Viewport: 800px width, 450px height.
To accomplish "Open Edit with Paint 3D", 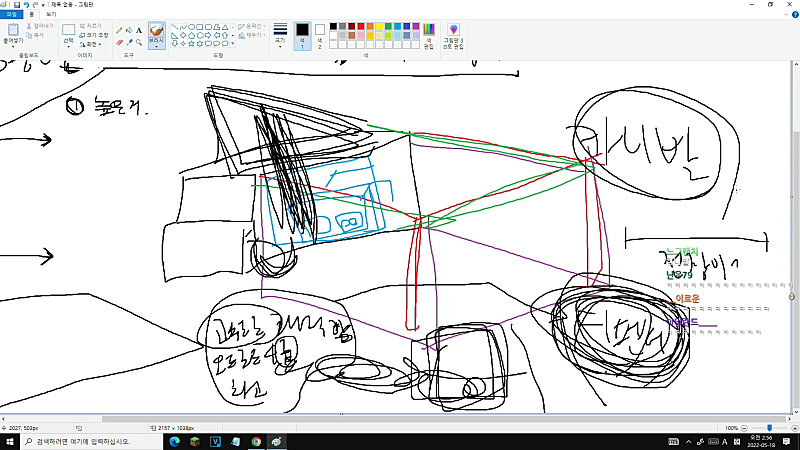I will pos(453,36).
